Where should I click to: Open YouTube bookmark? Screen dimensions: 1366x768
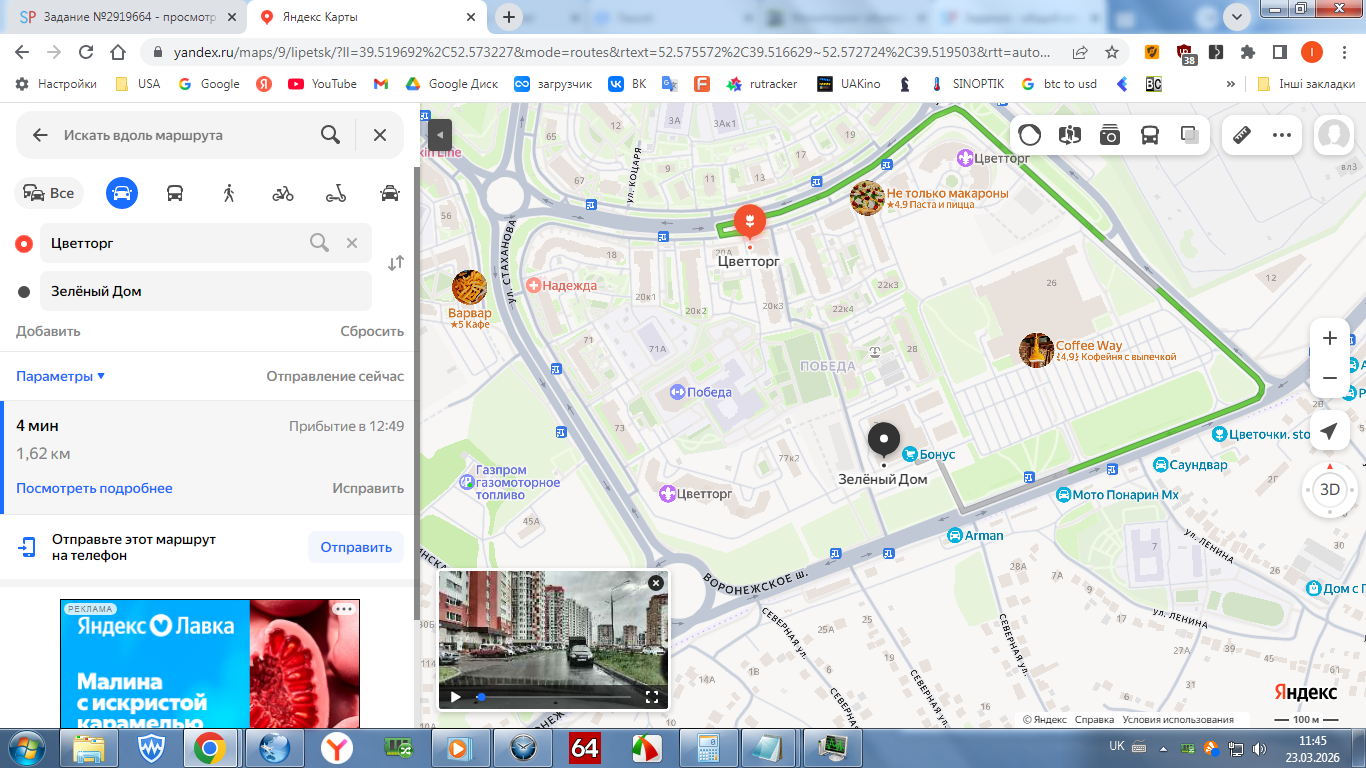click(322, 84)
